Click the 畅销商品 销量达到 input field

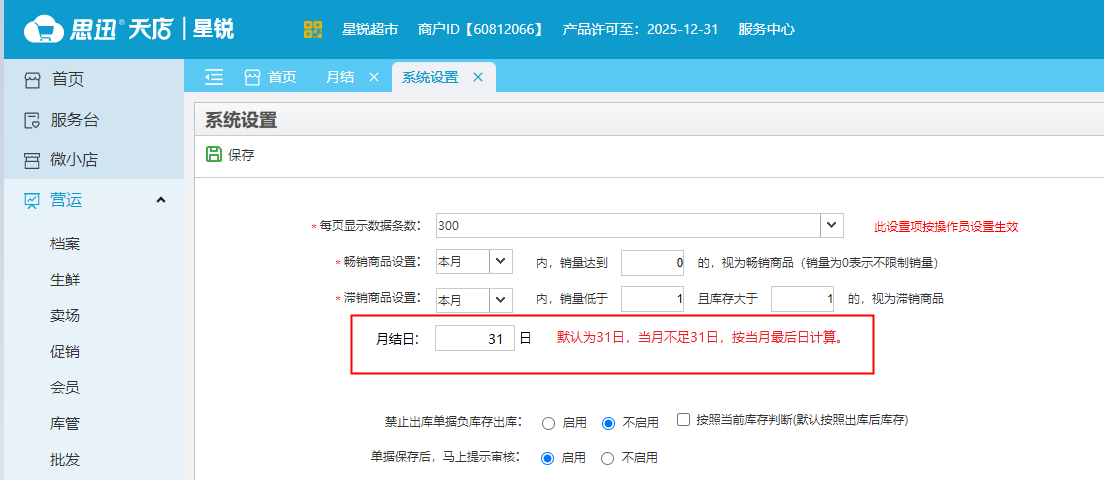tap(653, 263)
